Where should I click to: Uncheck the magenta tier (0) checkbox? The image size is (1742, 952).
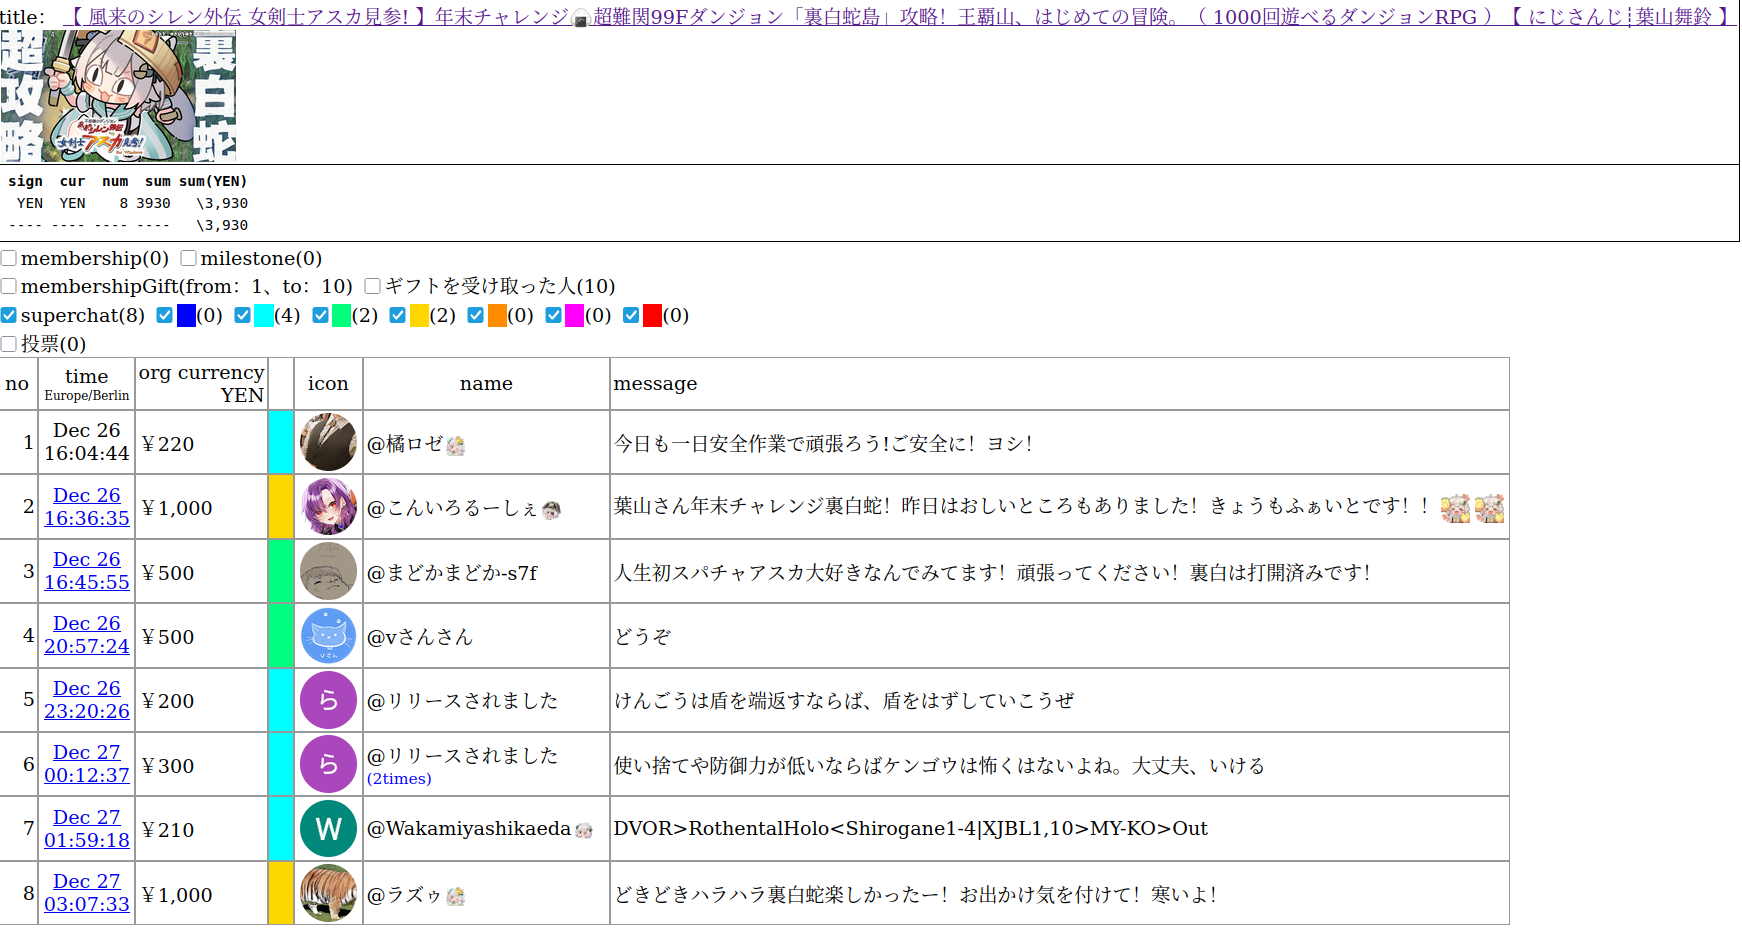coord(553,315)
